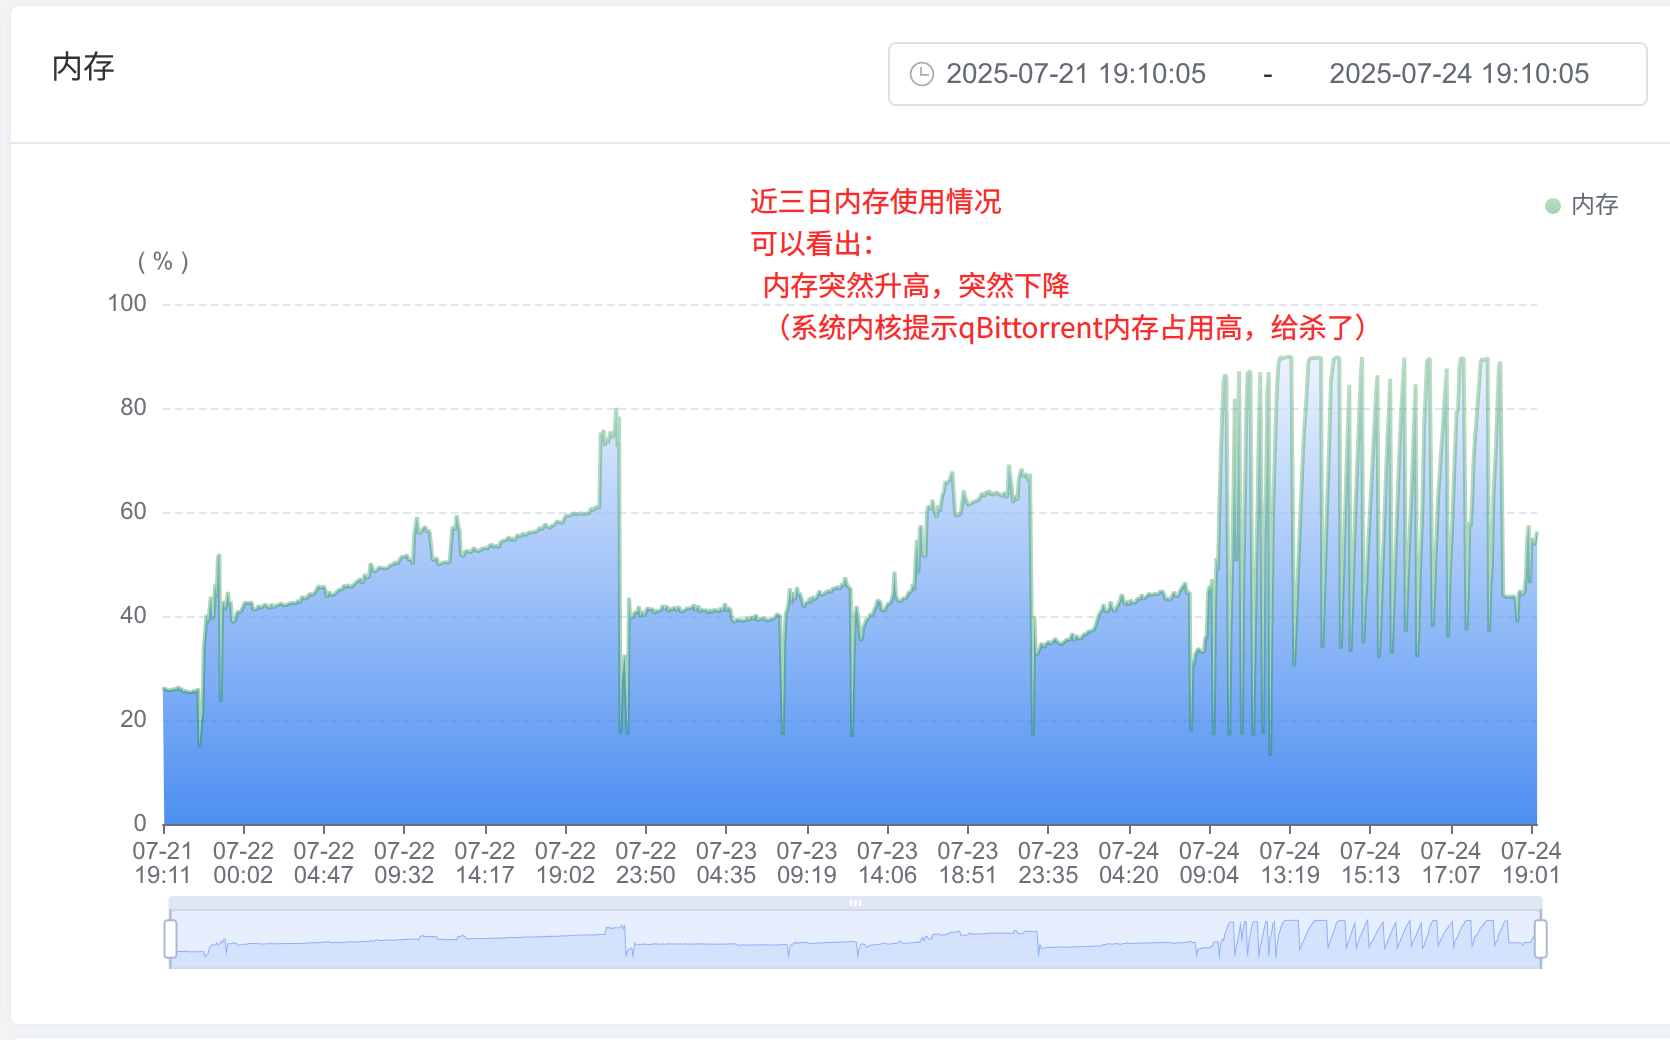Click the y-axis value 80
The height and width of the screenshot is (1040, 1670).
tap(133, 407)
